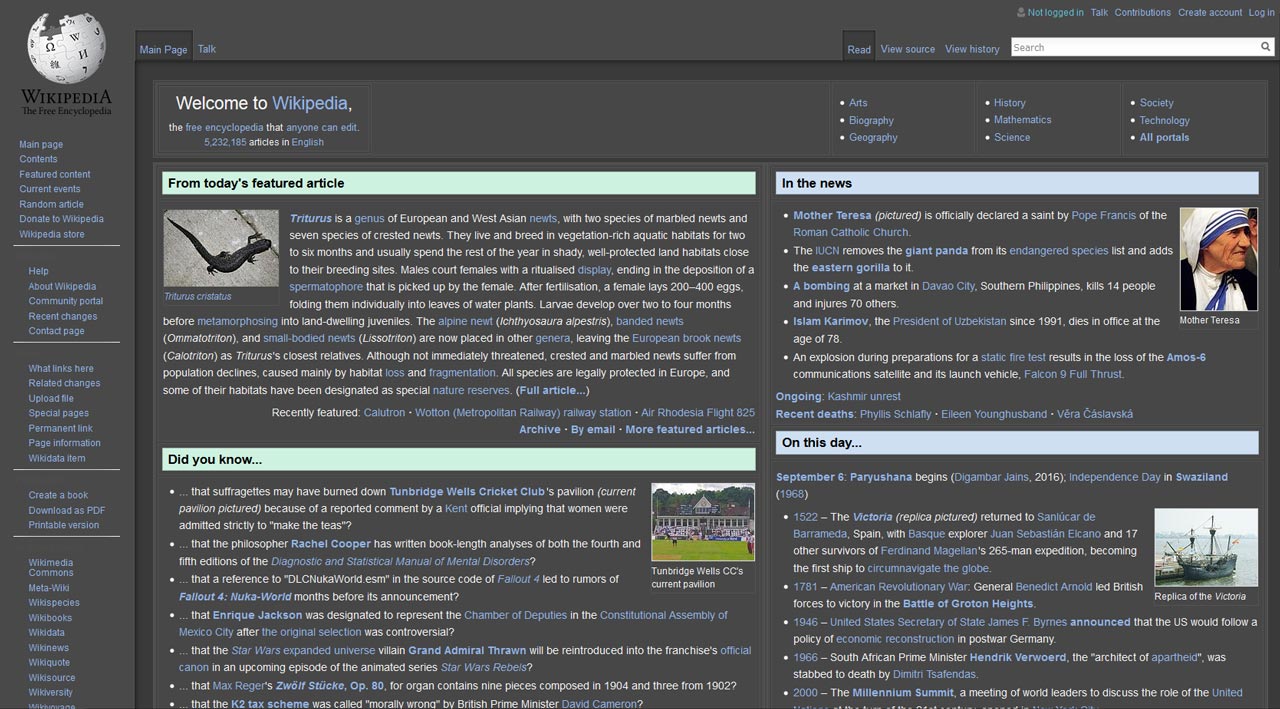This screenshot has width=1280, height=709.
Task: Open the Falcon 9 Full Thrust link
Action: click(x=1072, y=374)
